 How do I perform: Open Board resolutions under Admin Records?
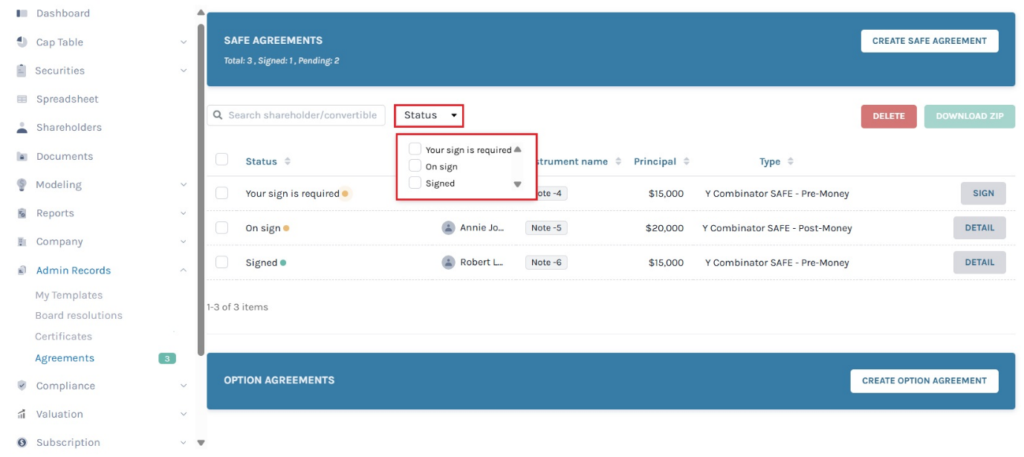tap(78, 316)
